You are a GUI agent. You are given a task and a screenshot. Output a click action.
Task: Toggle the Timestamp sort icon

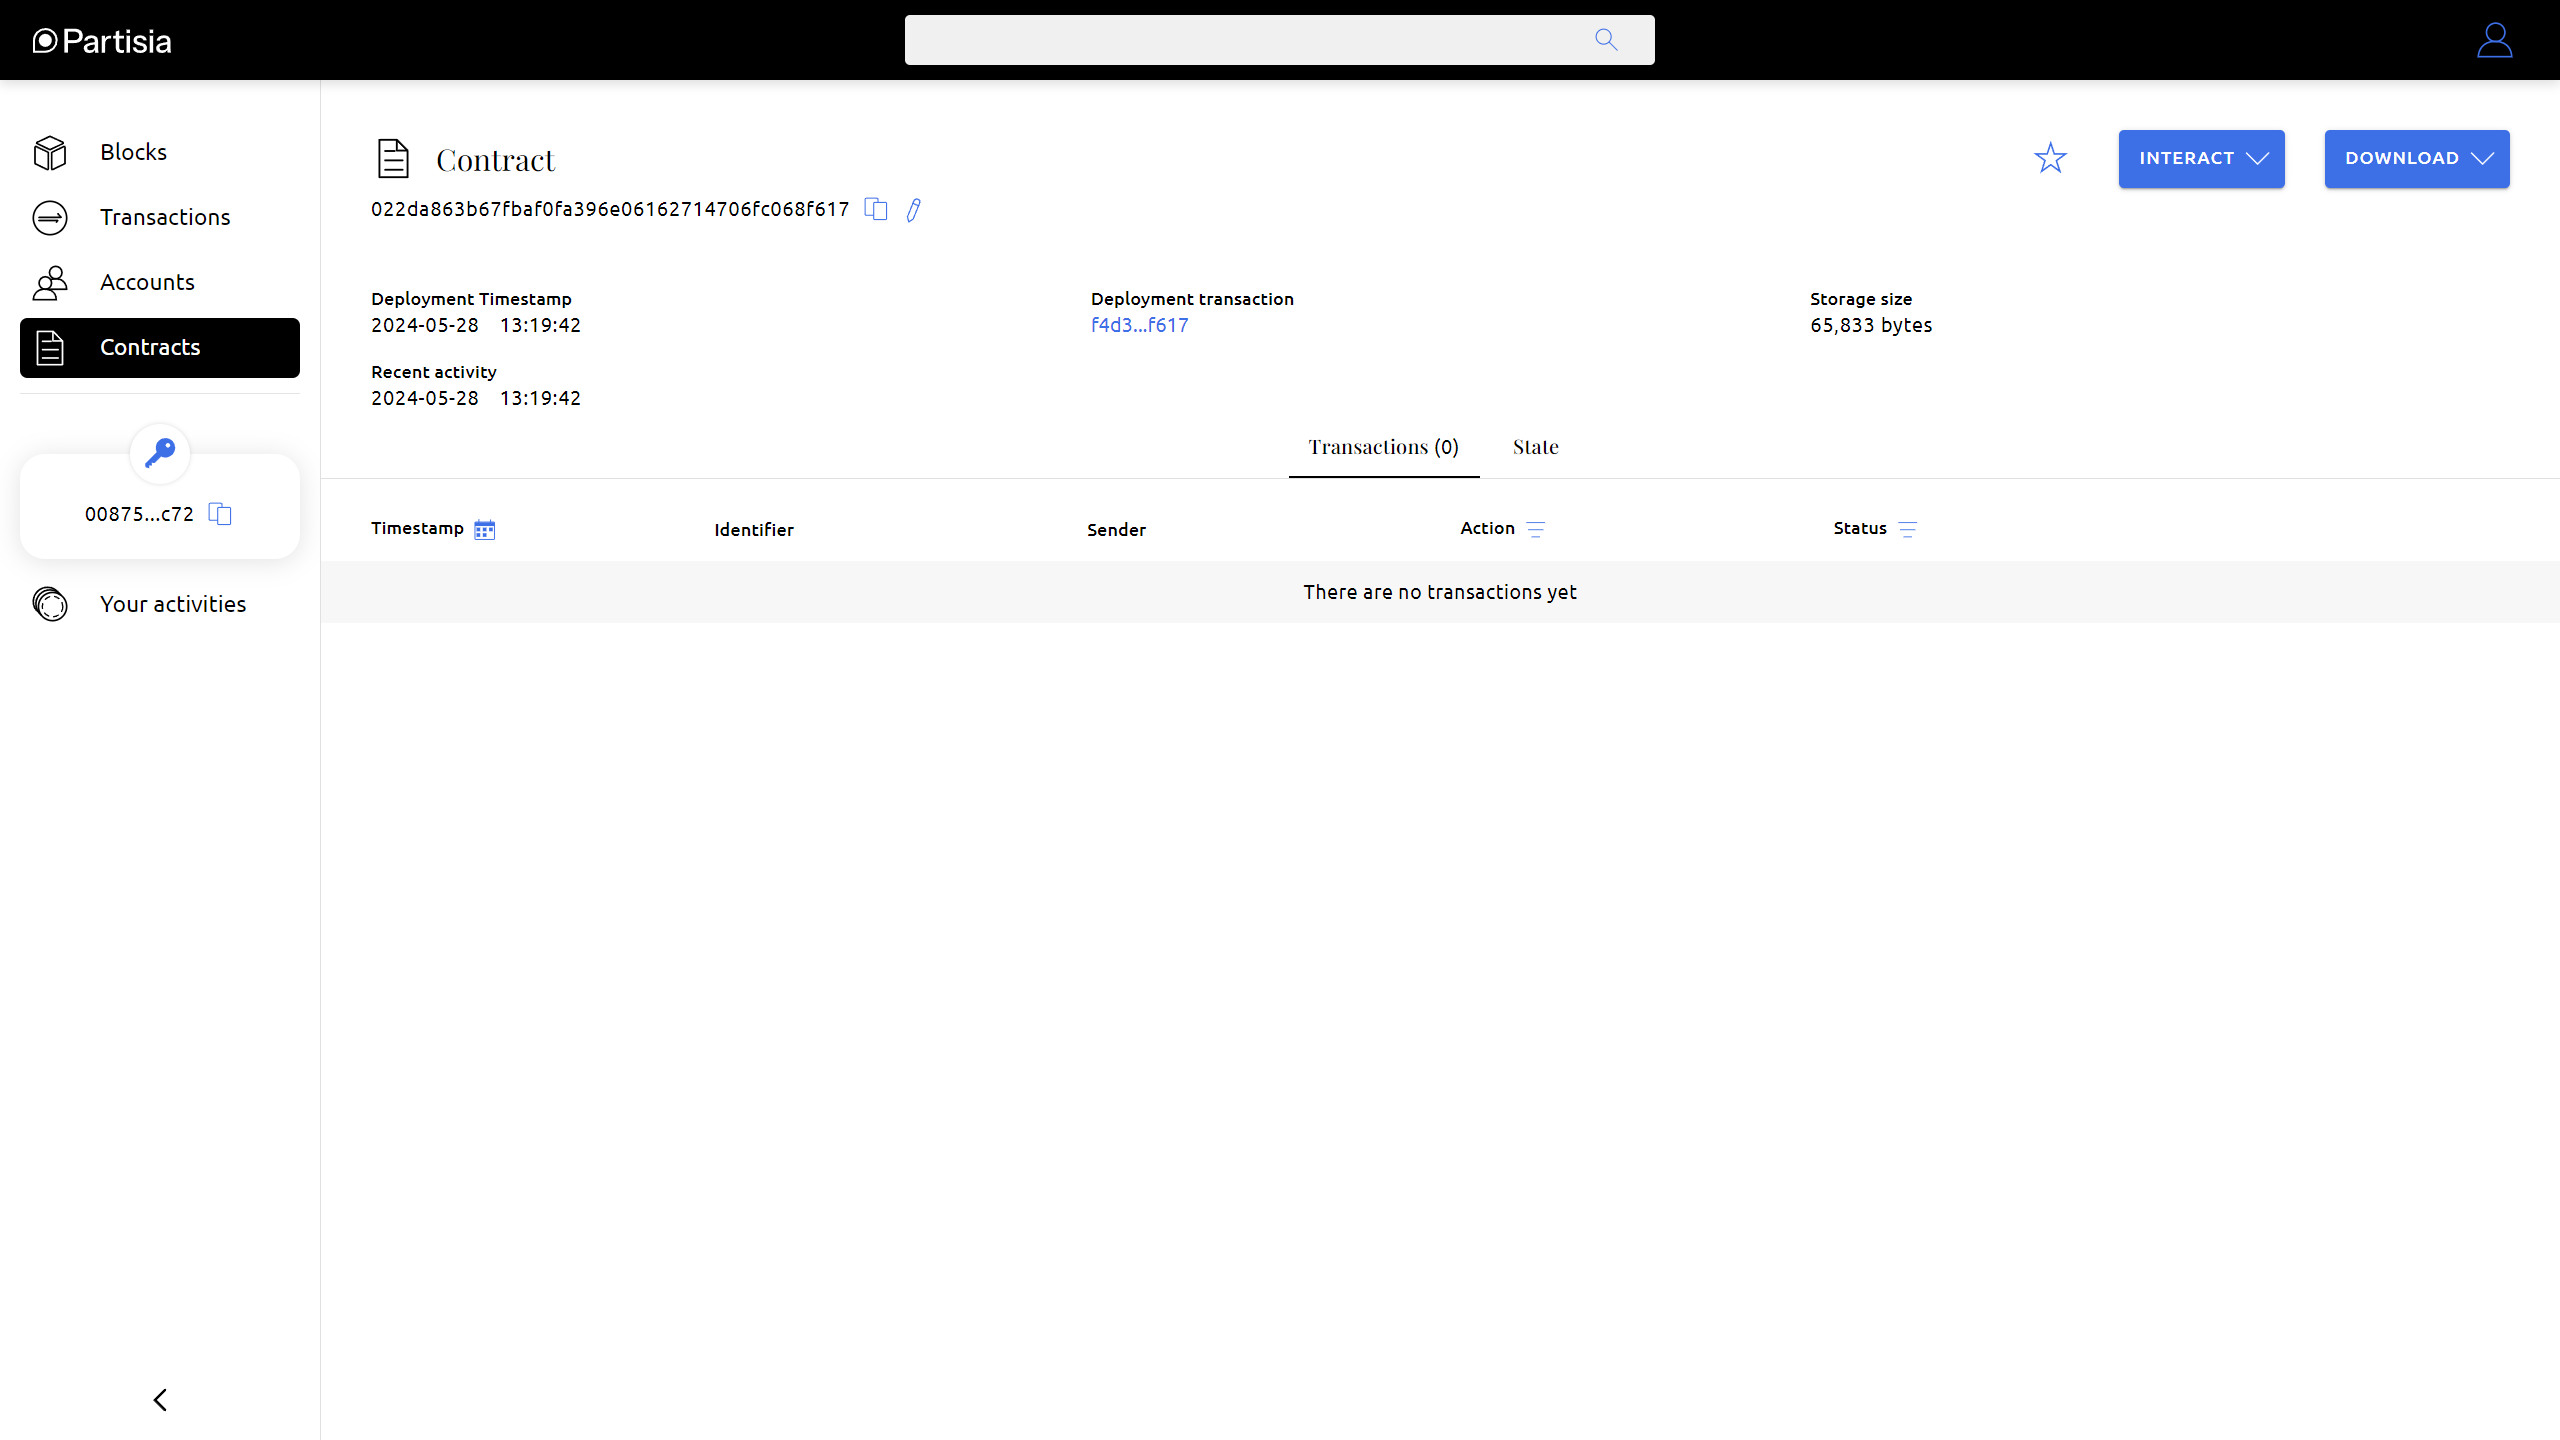[485, 531]
